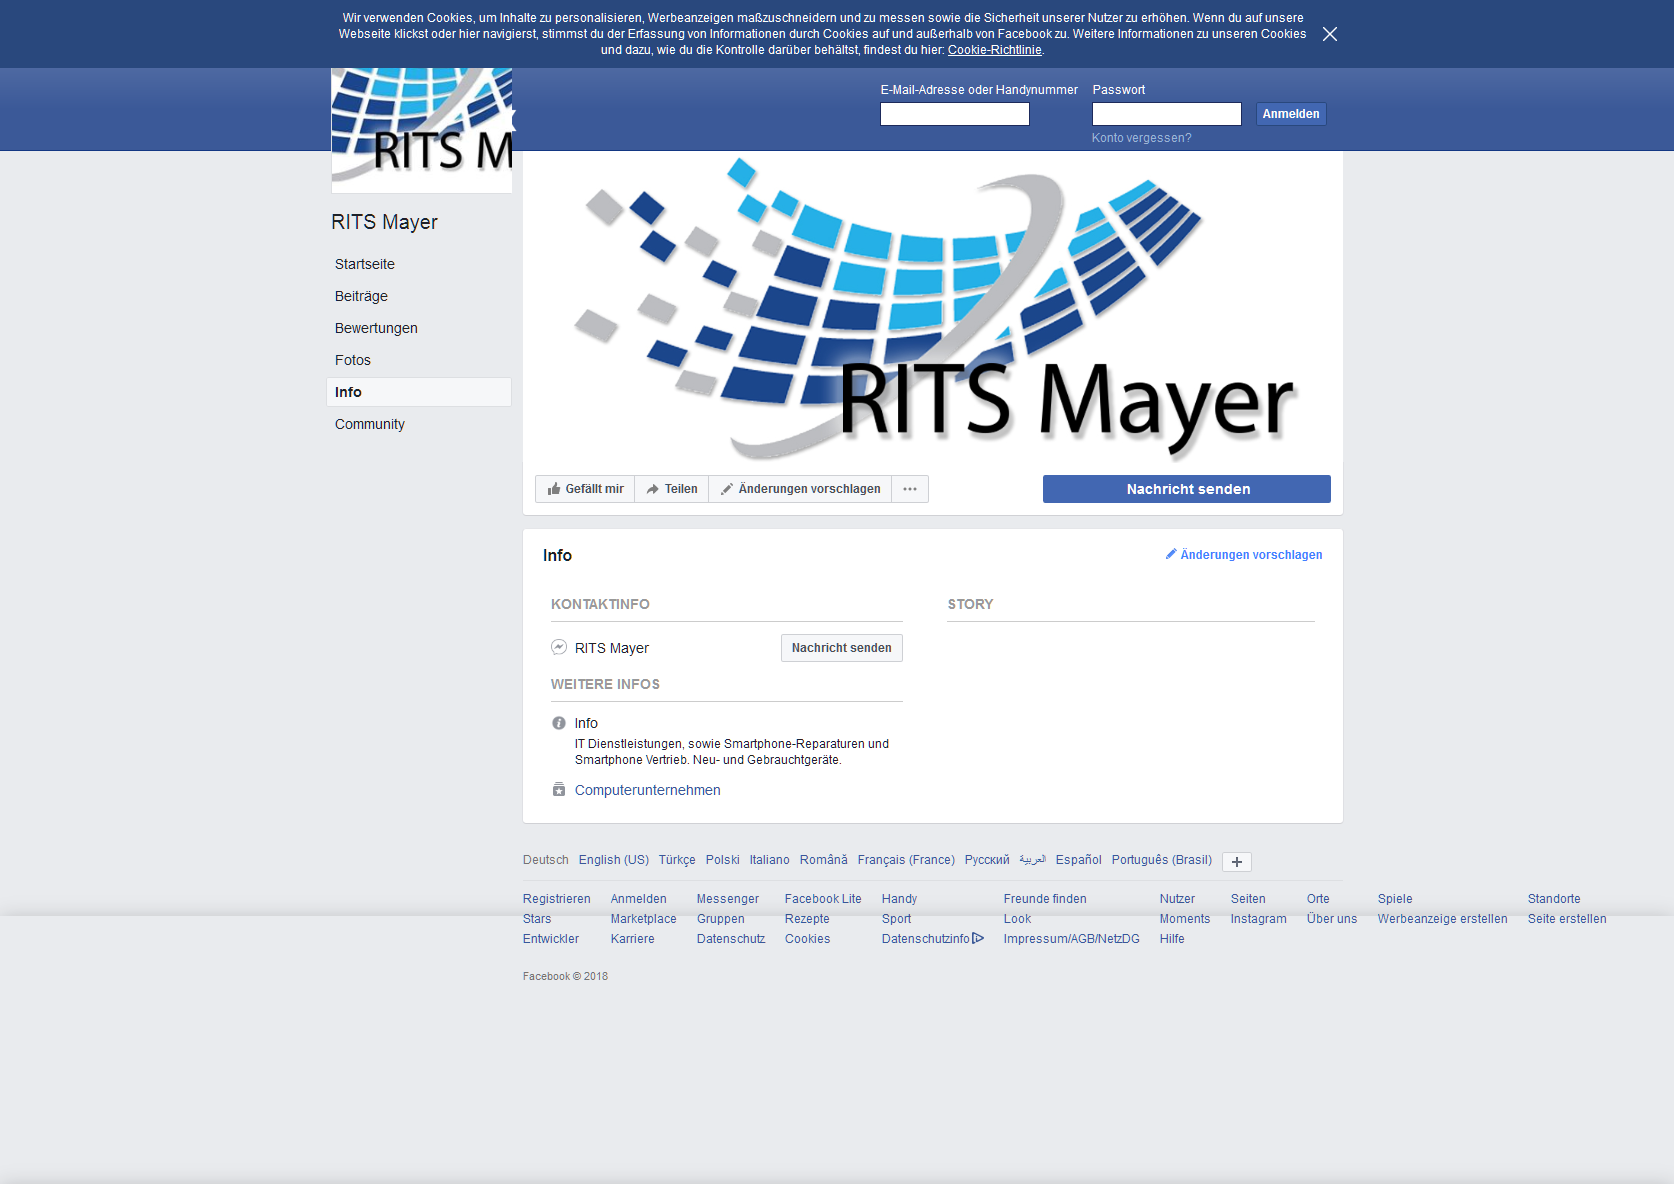Open the Beiträge tab
Viewport: 1674px width, 1184px height.
pos(361,296)
